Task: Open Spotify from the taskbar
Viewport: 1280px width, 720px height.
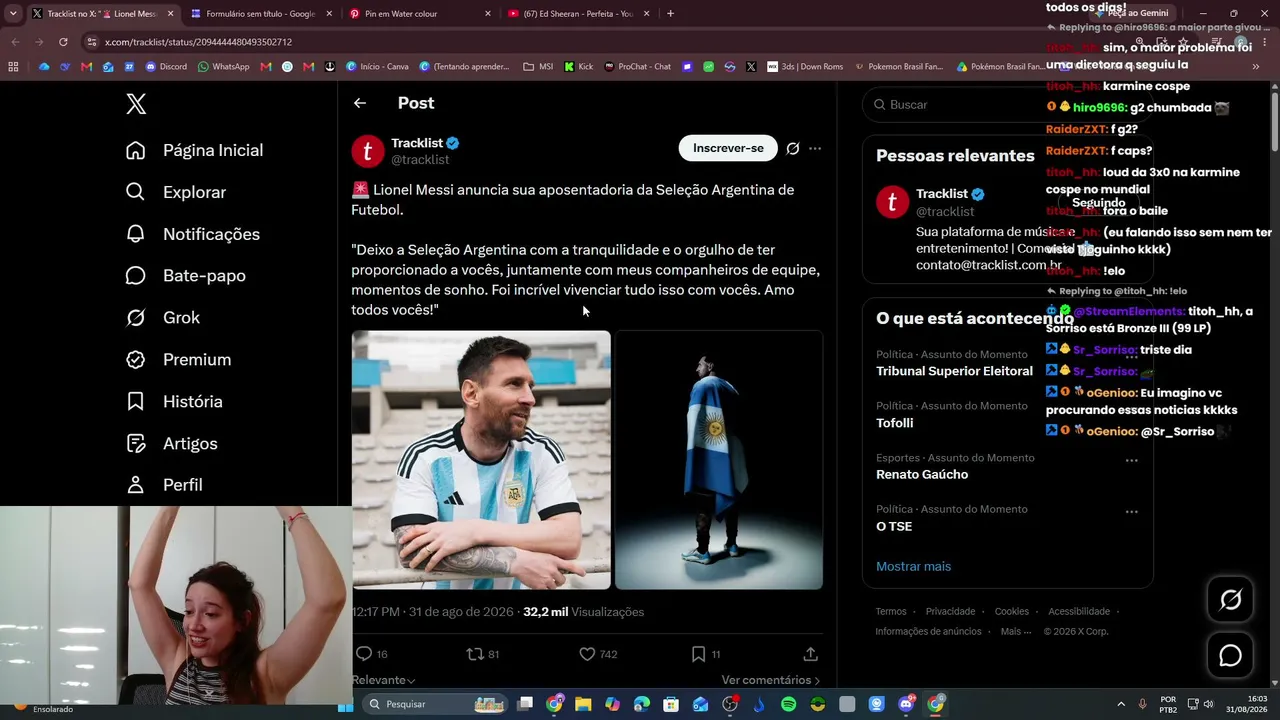Action: click(x=788, y=704)
